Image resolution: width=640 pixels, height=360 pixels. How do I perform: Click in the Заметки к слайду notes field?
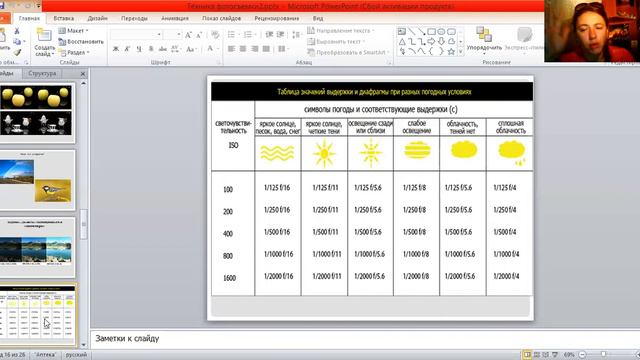coord(364,338)
